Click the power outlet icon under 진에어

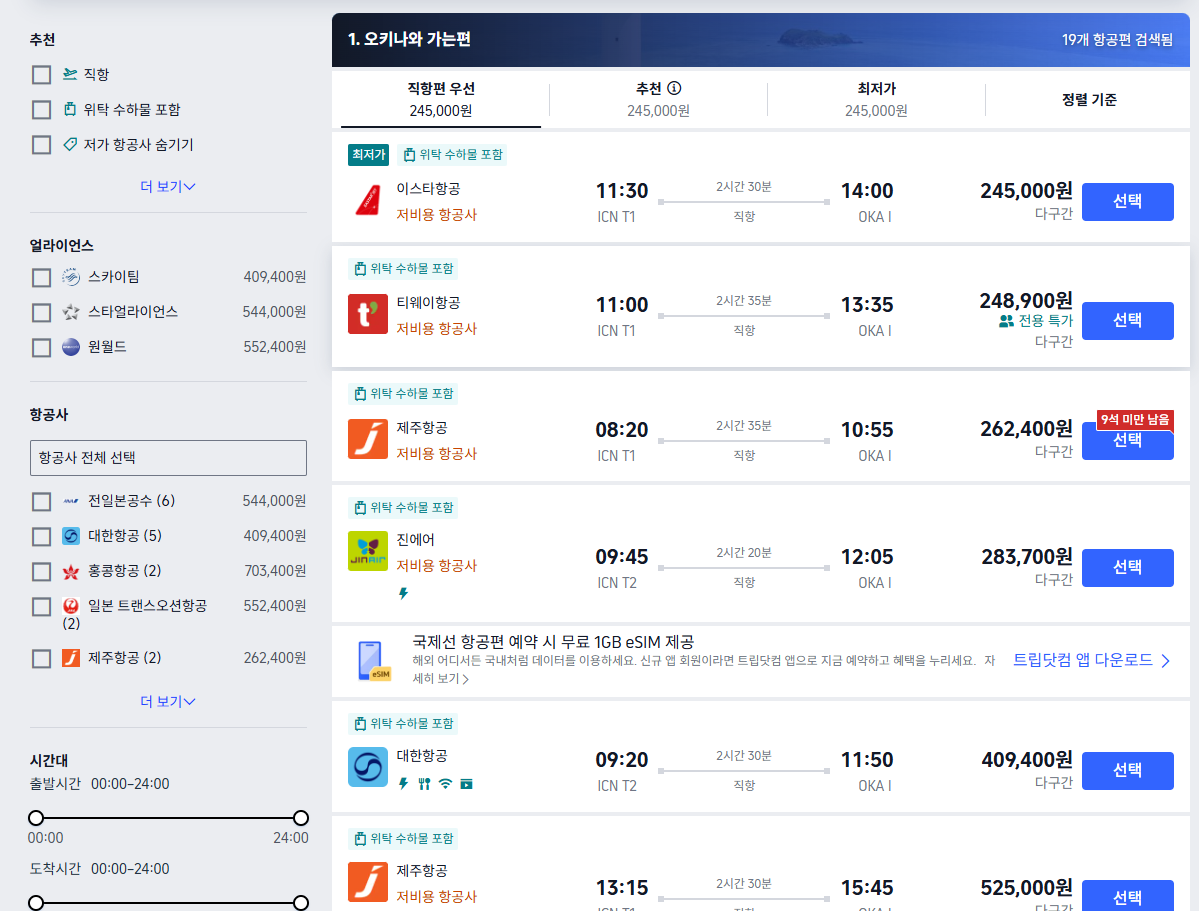pos(403,594)
